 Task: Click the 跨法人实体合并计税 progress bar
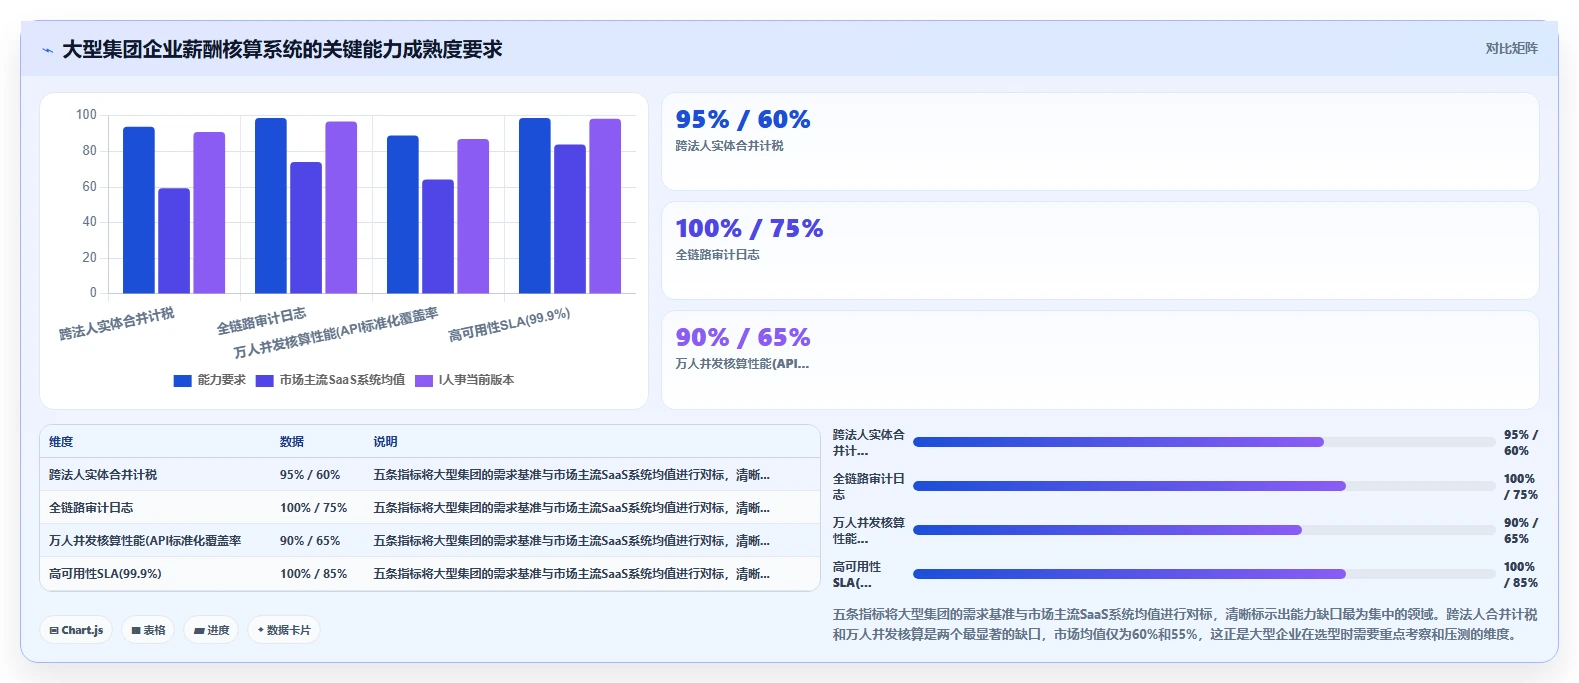[x=1204, y=442]
